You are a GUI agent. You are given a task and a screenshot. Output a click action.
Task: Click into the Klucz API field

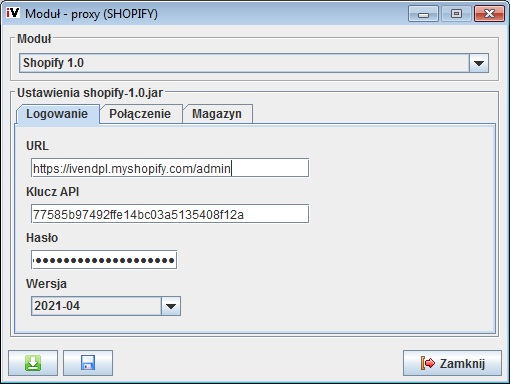(170, 214)
